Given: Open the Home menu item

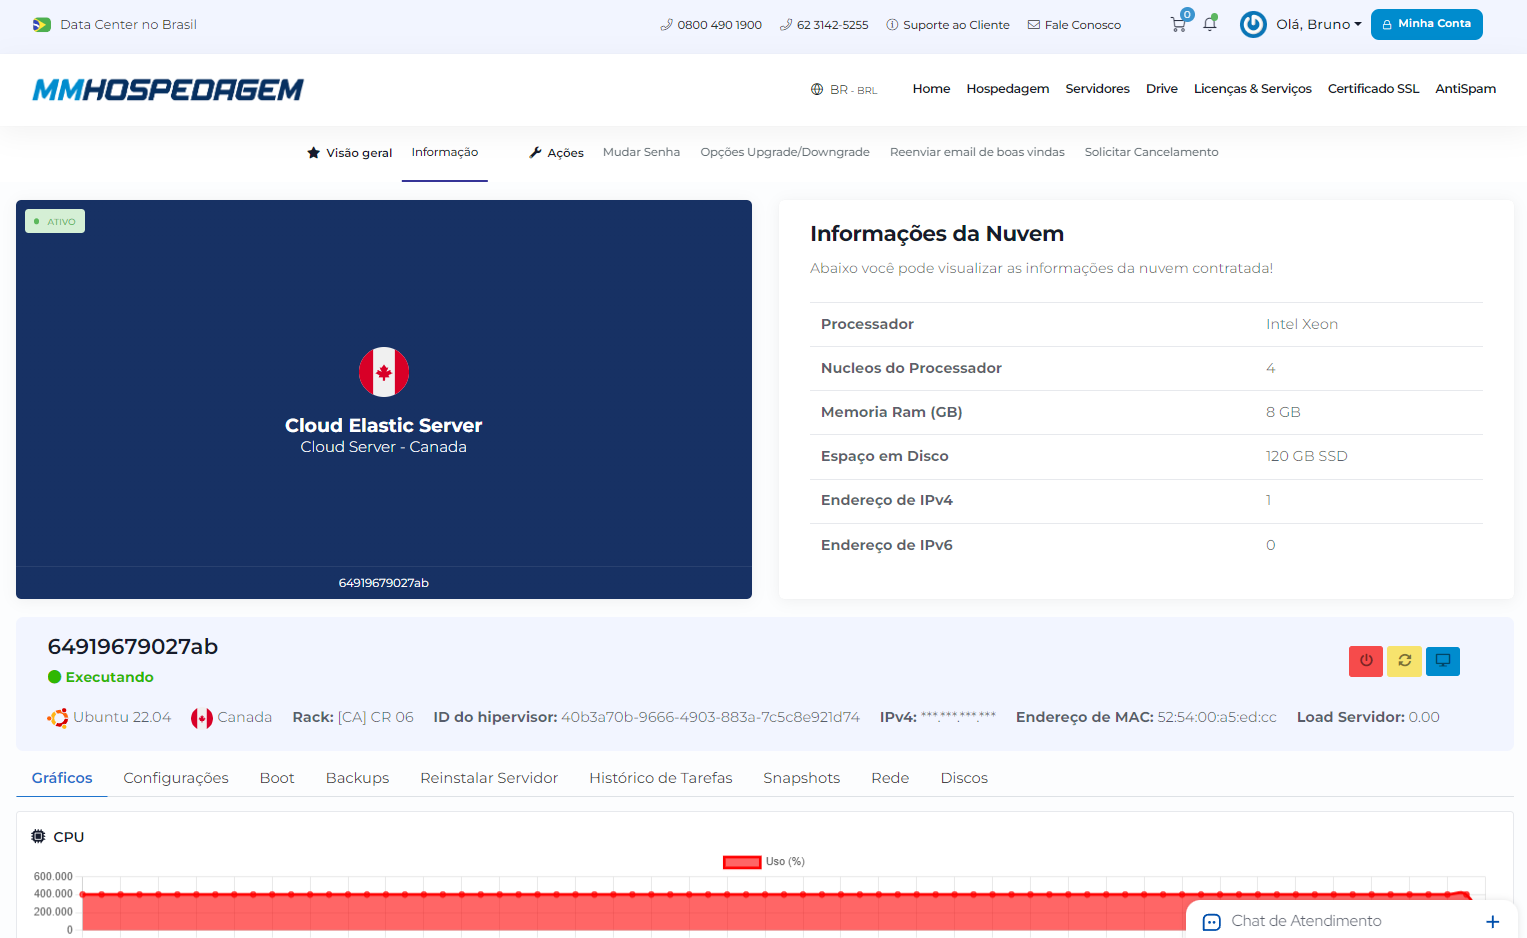Looking at the screenshot, I should tap(931, 89).
